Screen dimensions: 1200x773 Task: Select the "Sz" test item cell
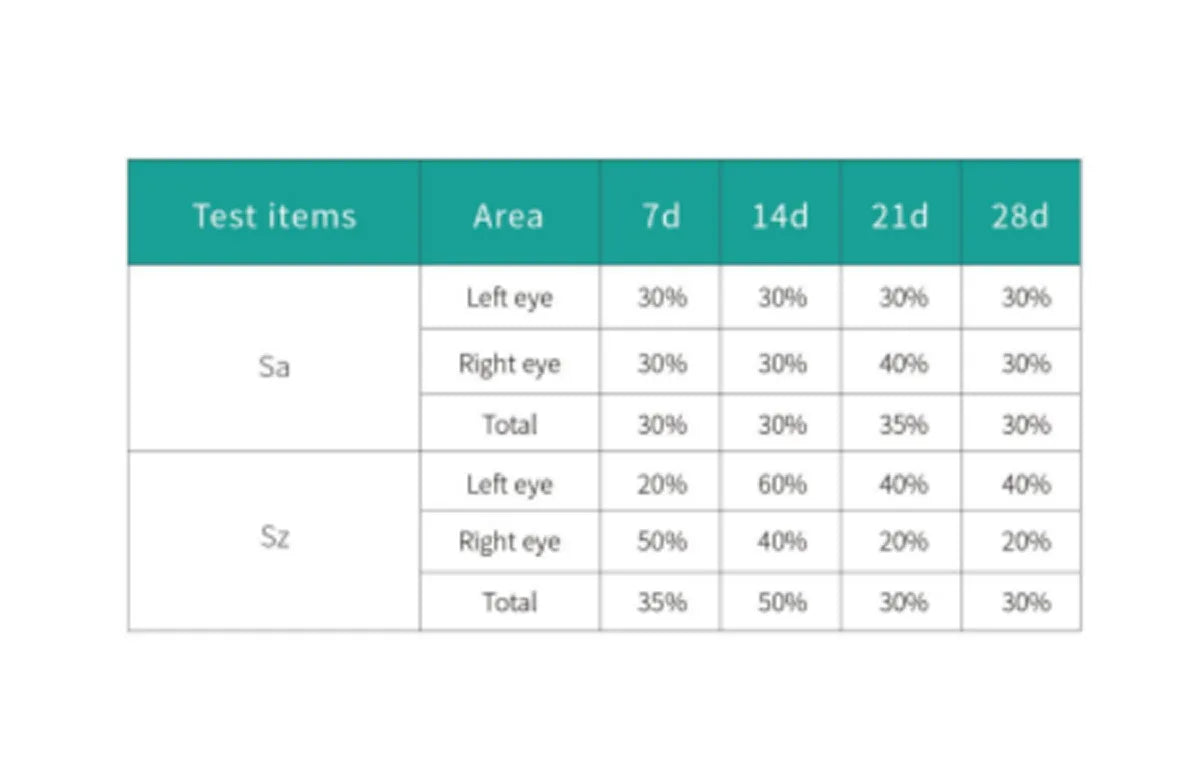click(x=274, y=537)
